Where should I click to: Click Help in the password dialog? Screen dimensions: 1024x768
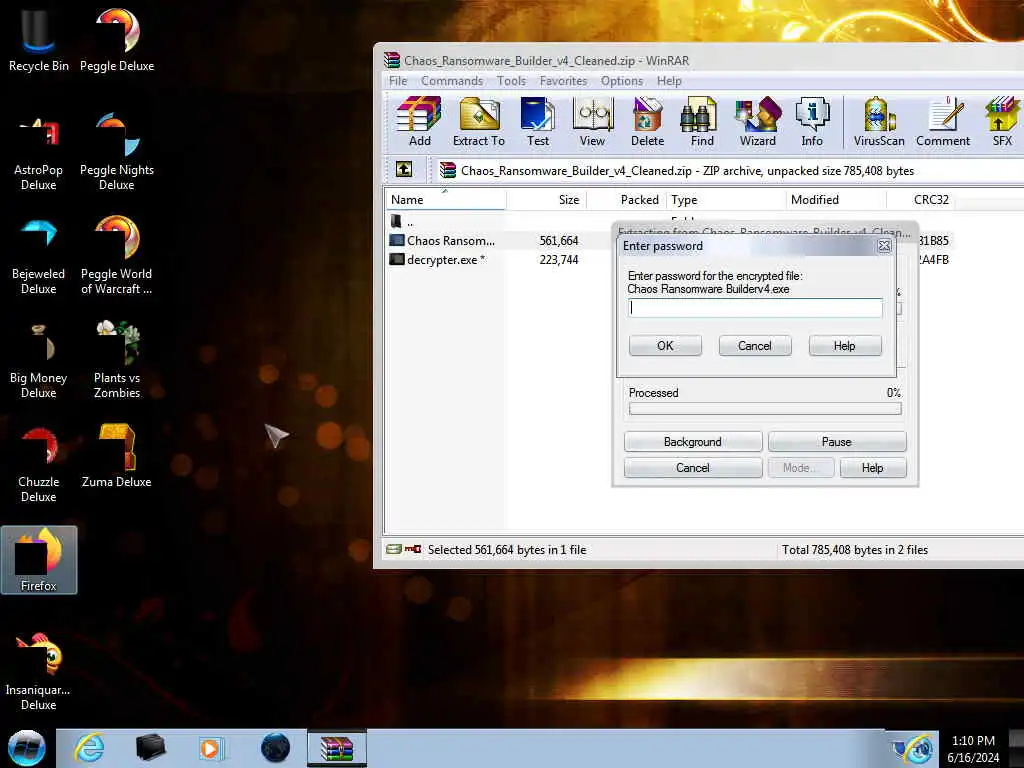(844, 345)
